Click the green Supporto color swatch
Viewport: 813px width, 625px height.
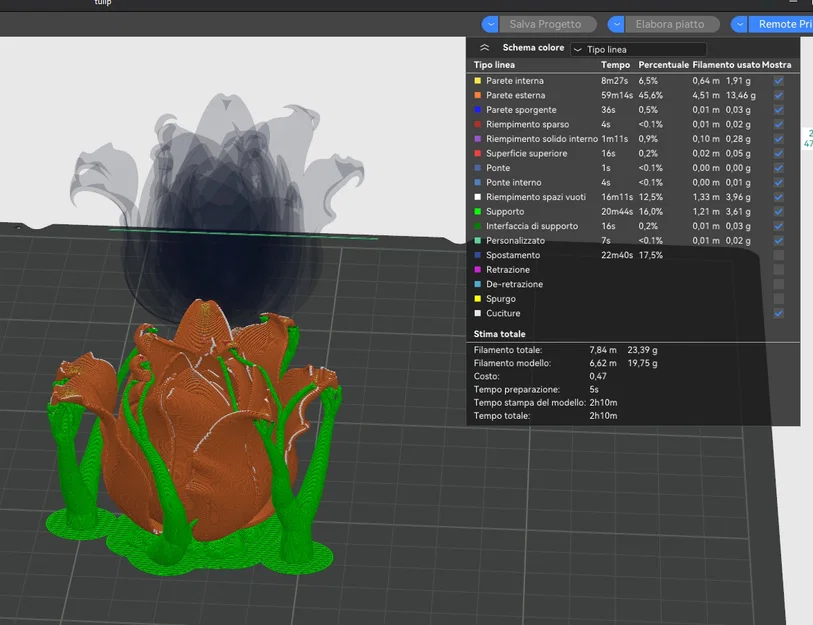478,212
